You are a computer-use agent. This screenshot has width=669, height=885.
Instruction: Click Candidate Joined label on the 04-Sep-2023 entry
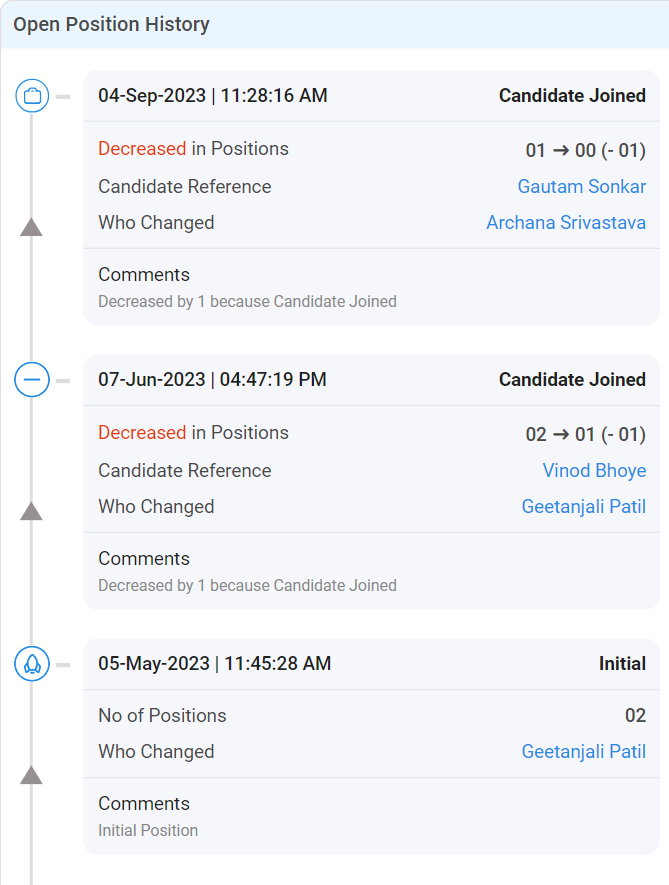(x=572, y=96)
